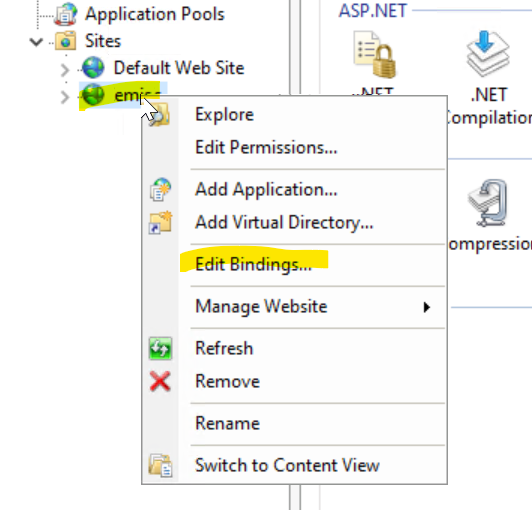
Task: Choose Explore in the context menu
Action: [x=224, y=115]
